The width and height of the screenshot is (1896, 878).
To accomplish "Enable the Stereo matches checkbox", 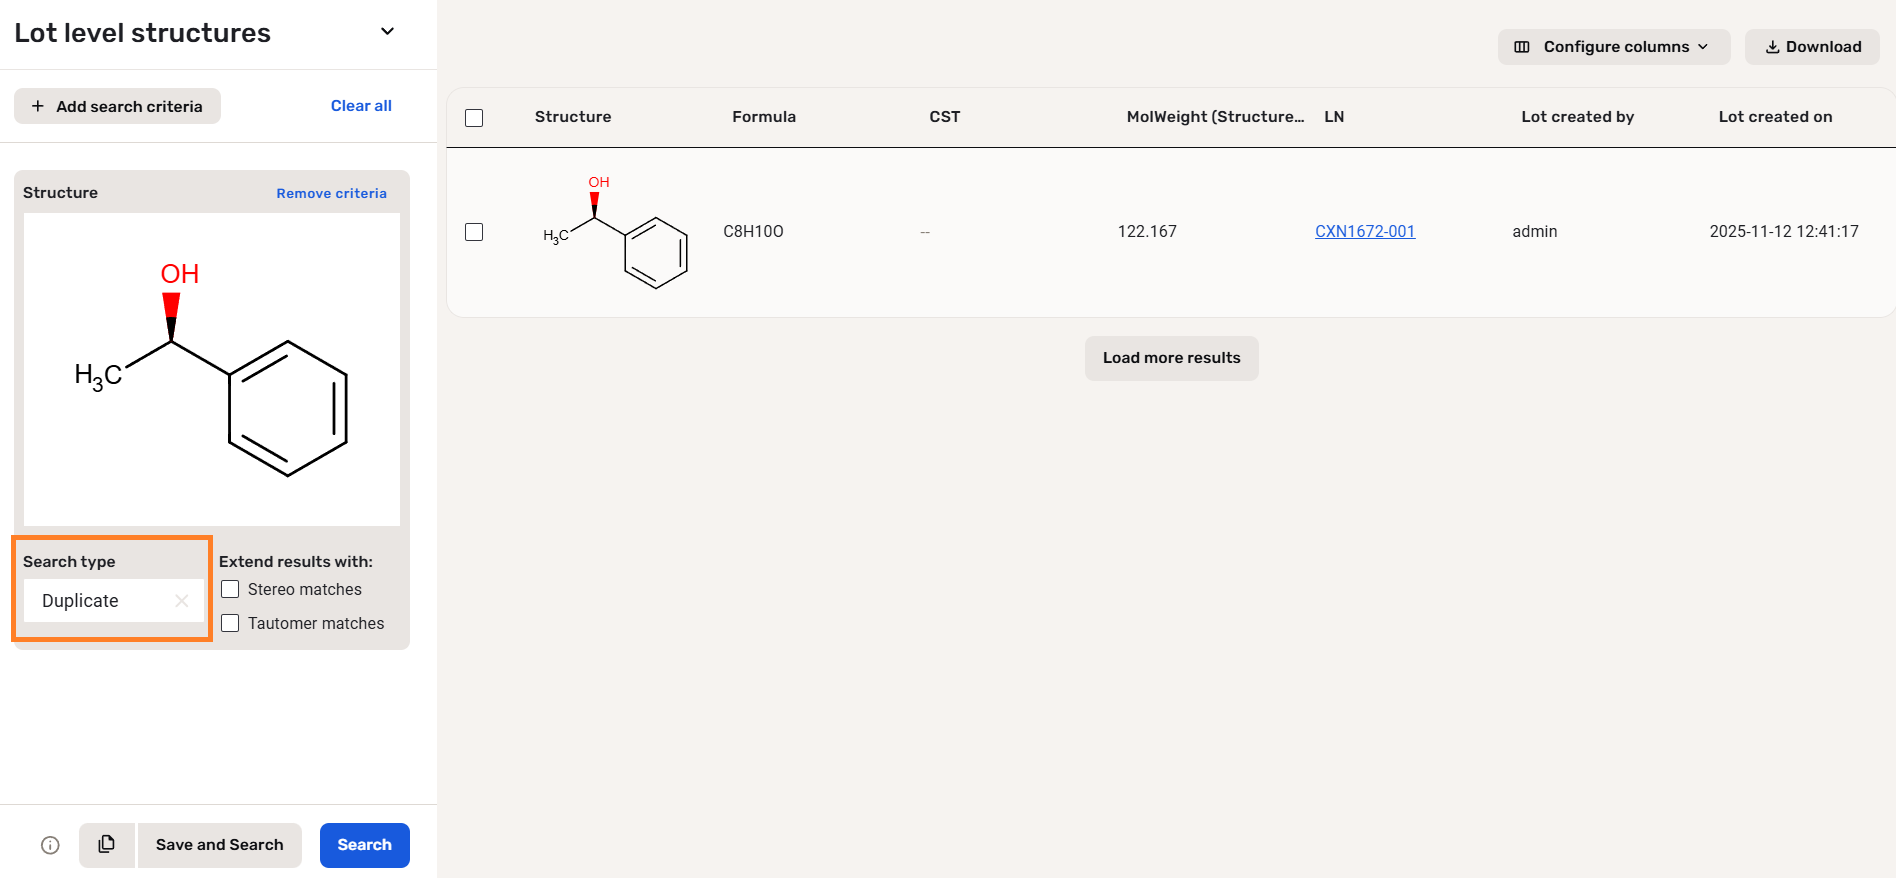I will point(230,590).
